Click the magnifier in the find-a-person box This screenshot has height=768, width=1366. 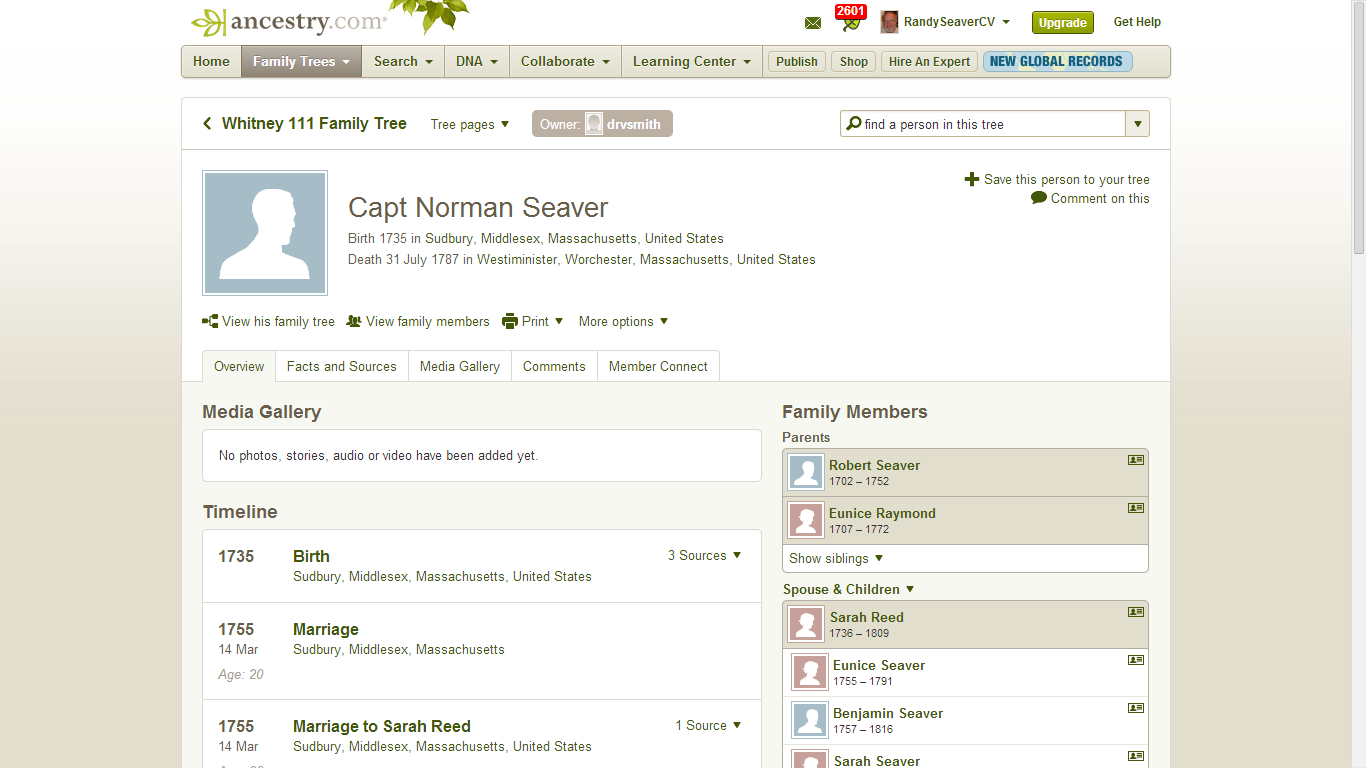coord(853,123)
